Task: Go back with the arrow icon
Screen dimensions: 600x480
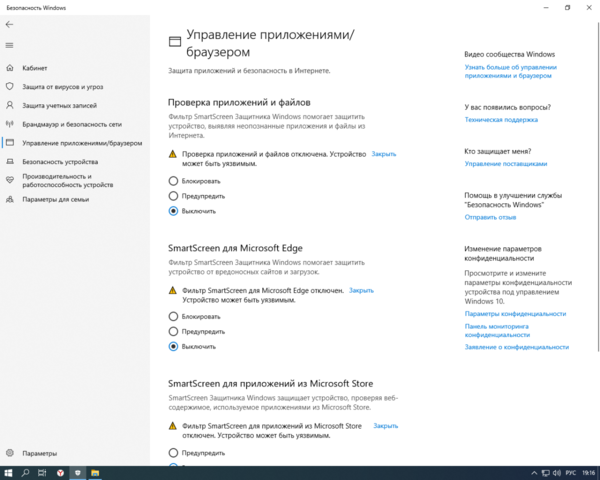Action: 9,24
